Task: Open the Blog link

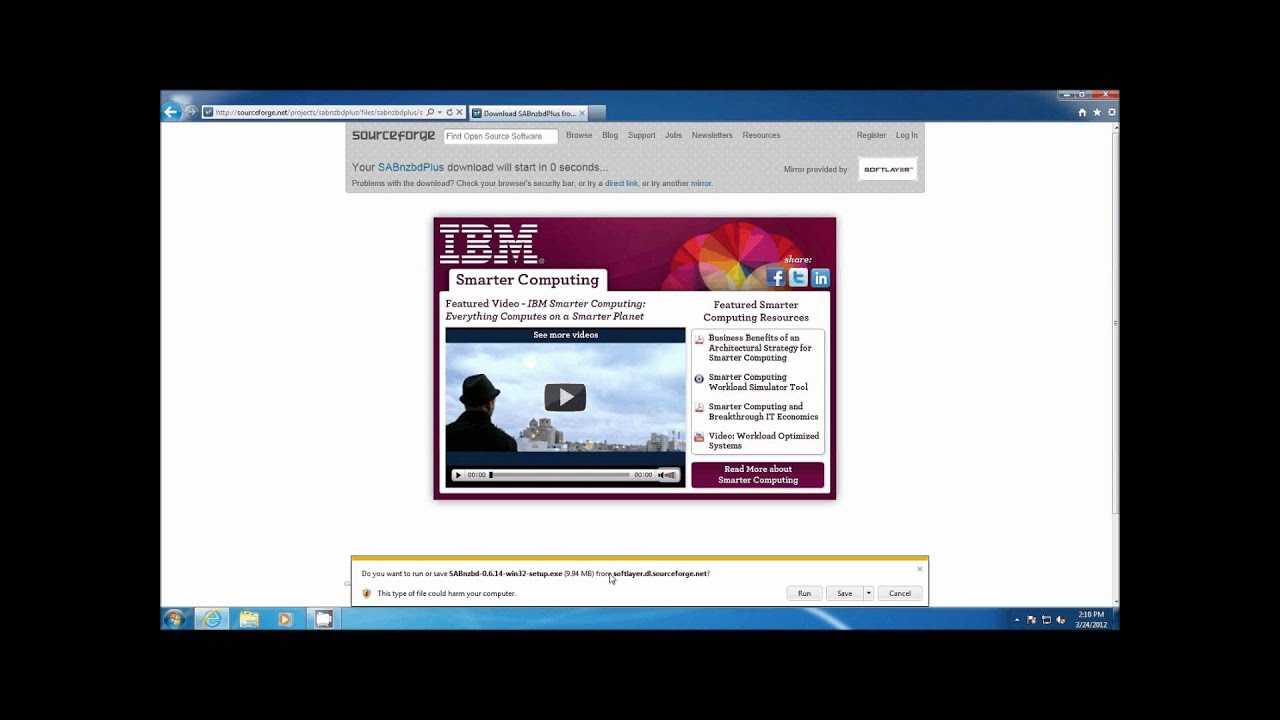Action: (x=610, y=135)
